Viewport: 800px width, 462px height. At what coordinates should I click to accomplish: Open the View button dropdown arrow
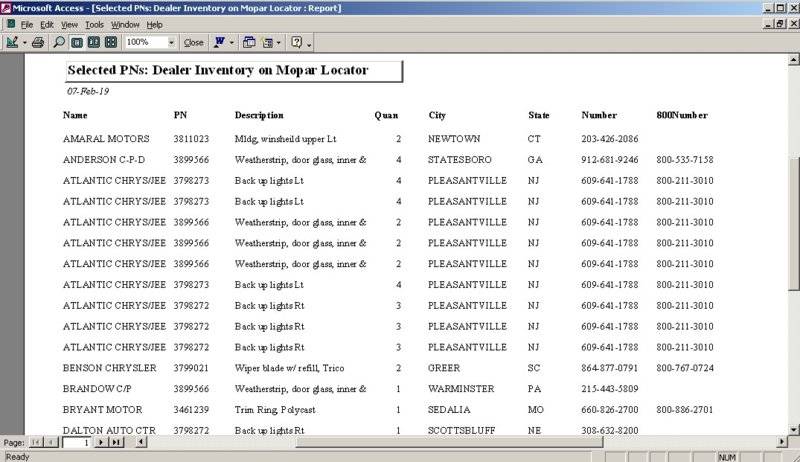point(24,43)
